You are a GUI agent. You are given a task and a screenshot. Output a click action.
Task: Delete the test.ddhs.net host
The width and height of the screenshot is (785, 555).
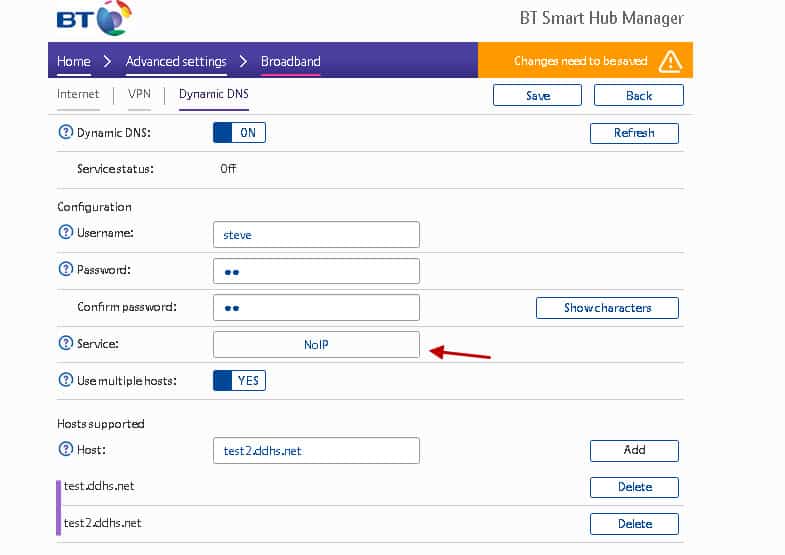point(634,487)
